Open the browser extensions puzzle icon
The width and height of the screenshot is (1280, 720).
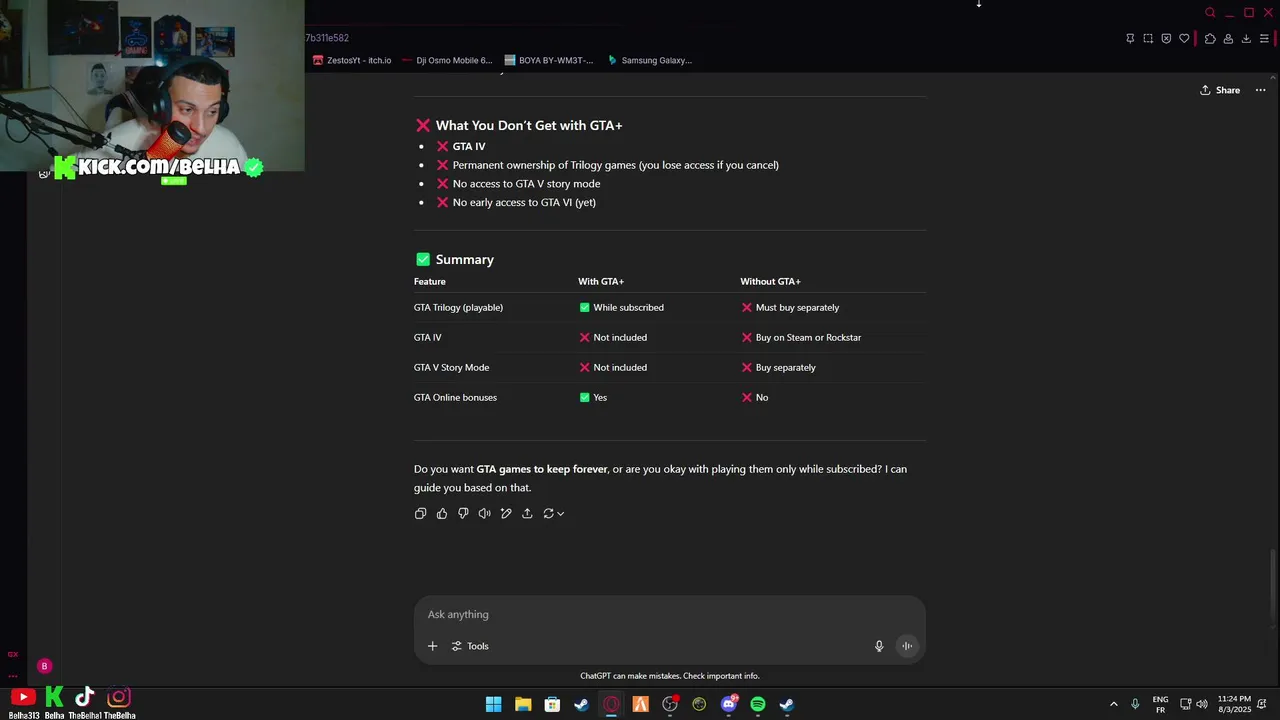click(1210, 39)
